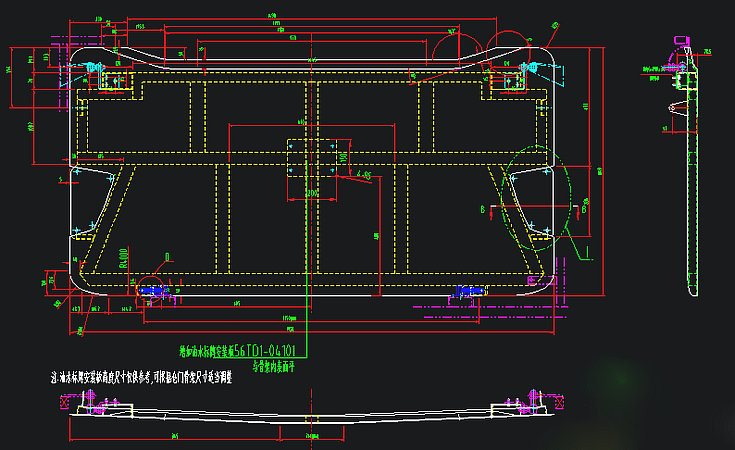Click the Chinese note text below the drawing
The height and width of the screenshot is (450, 735).
(148, 379)
